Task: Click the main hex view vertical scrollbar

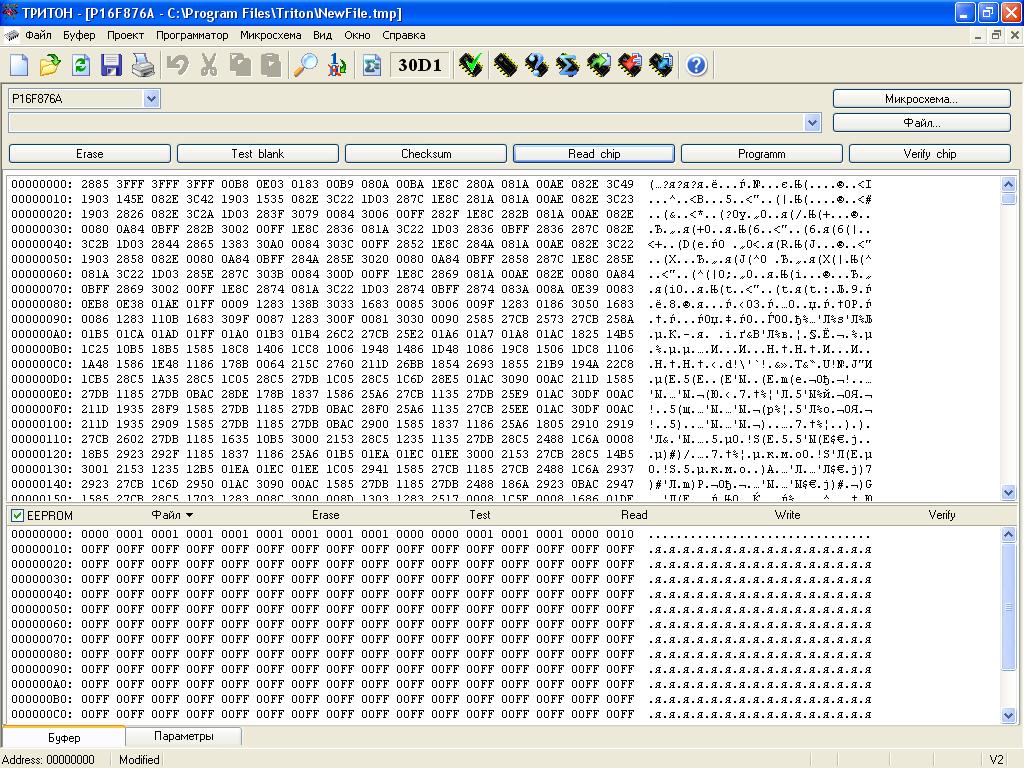Action: (x=1008, y=340)
